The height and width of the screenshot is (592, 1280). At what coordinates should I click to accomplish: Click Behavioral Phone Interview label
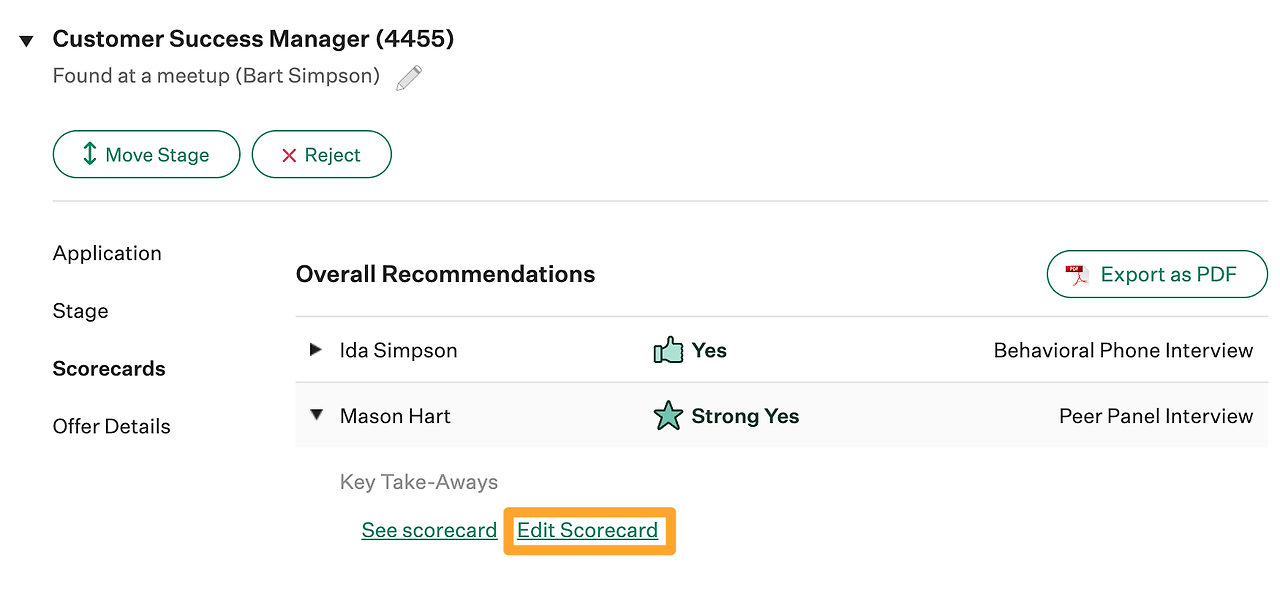coord(1123,350)
